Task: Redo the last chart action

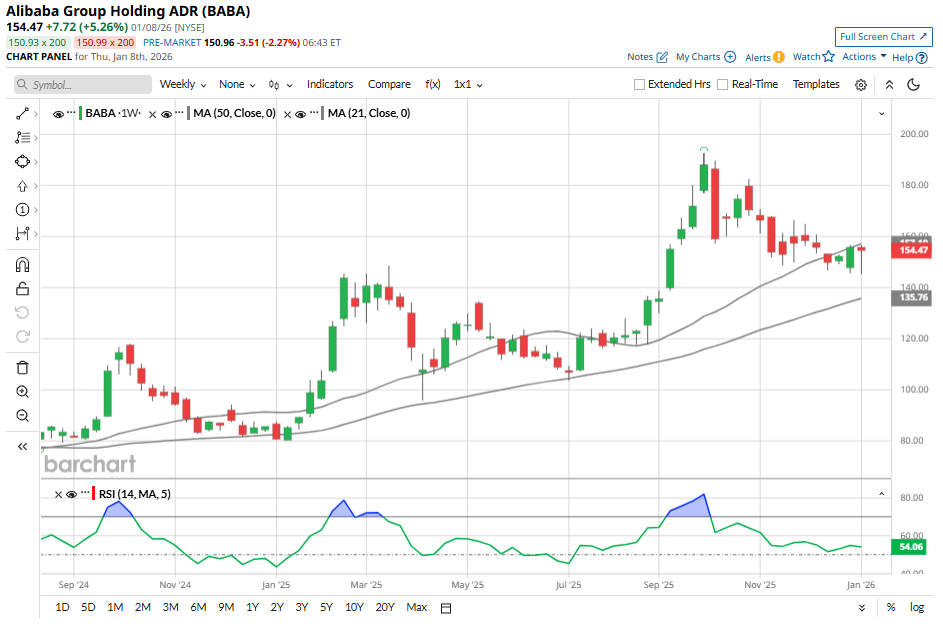Action: point(22,337)
